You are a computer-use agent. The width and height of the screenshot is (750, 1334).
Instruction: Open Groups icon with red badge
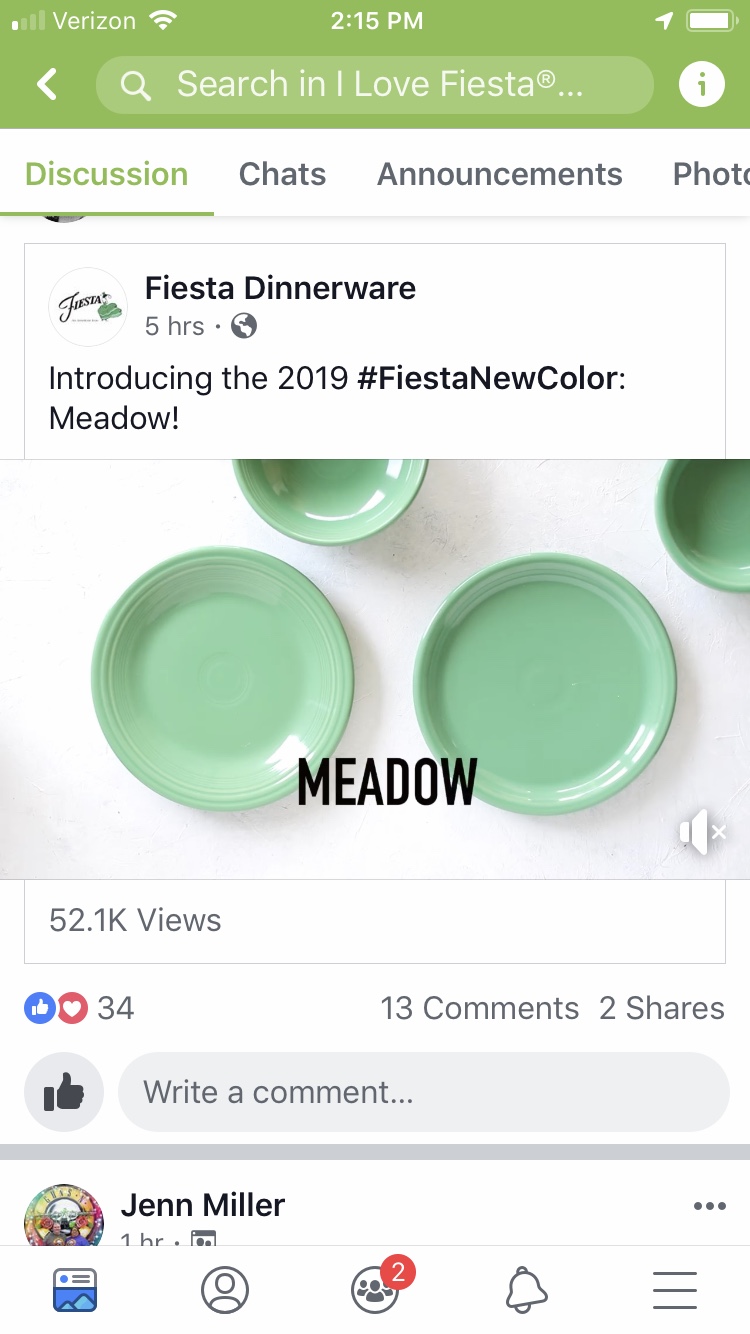pos(376,1290)
